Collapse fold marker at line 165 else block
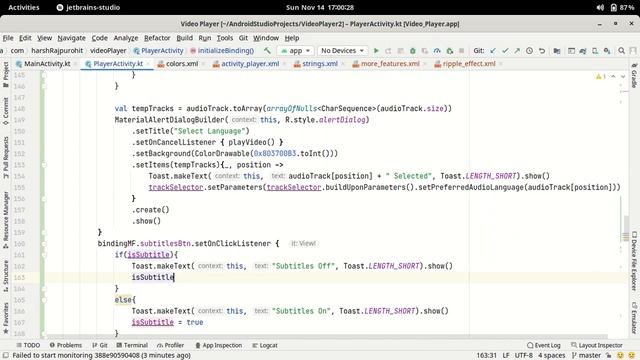Viewport: 640px width, 360px height. 44,300
